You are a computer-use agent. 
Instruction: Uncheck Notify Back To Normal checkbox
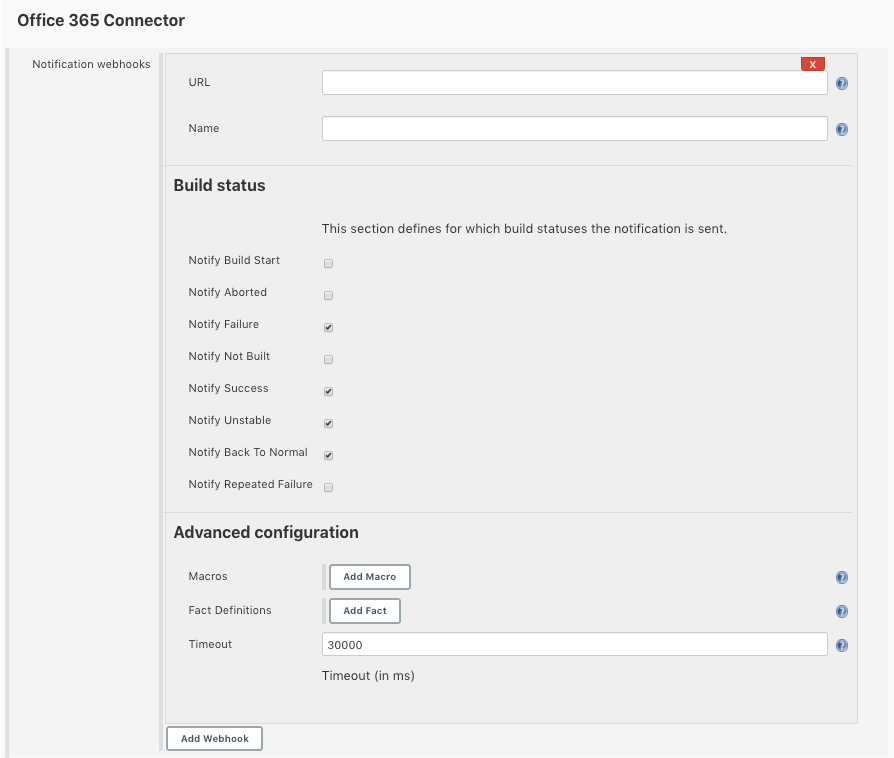(328, 455)
